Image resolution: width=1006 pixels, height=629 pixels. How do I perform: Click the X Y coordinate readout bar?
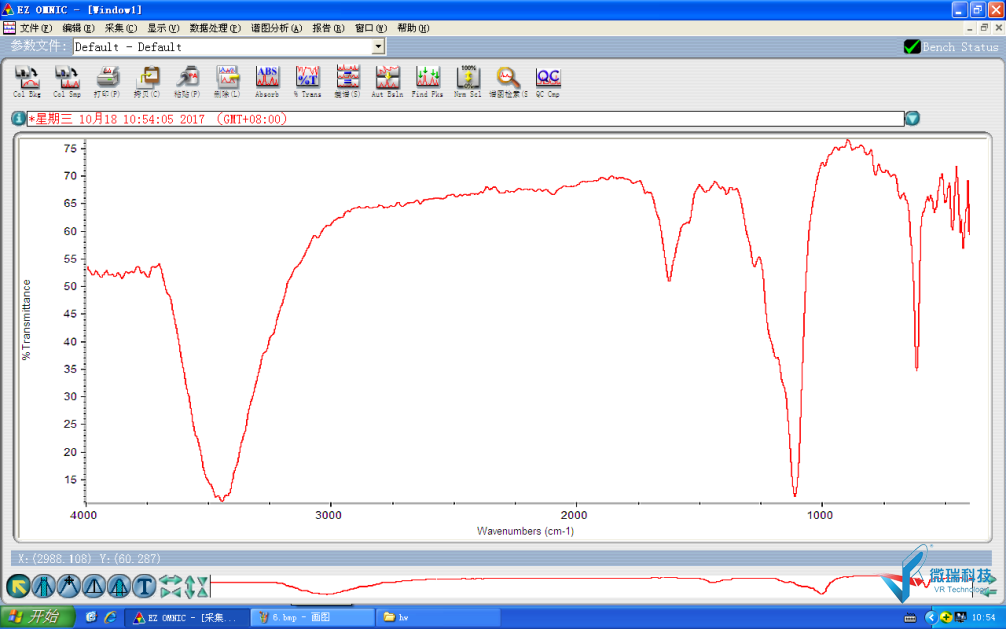502,558
